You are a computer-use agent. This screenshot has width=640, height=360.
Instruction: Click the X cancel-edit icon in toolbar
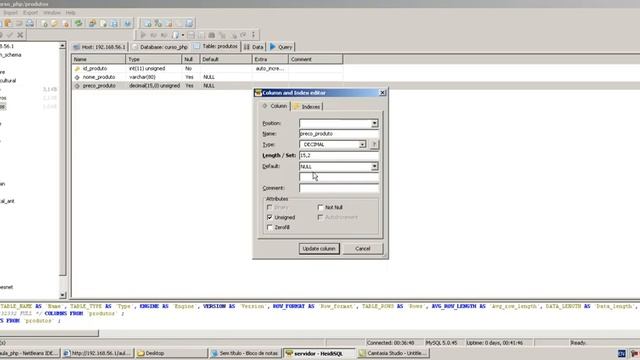point(20,35)
